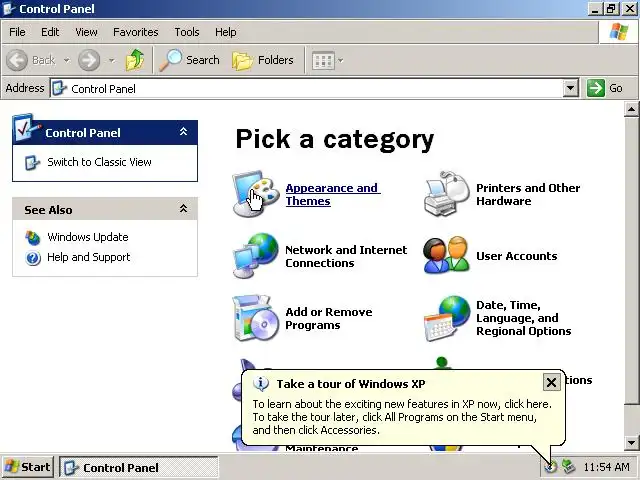640x480 pixels.
Task: Click the Windows Update icon
Action: 33,238
